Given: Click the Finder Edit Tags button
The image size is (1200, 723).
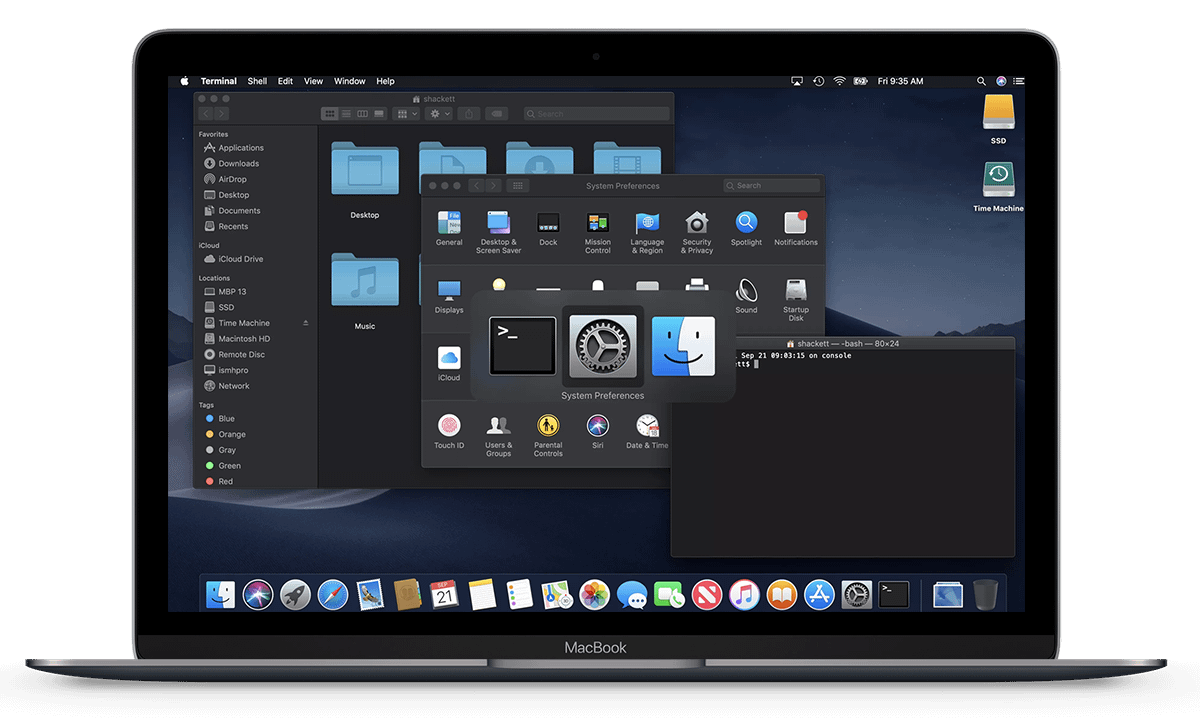Looking at the screenshot, I should [x=497, y=114].
